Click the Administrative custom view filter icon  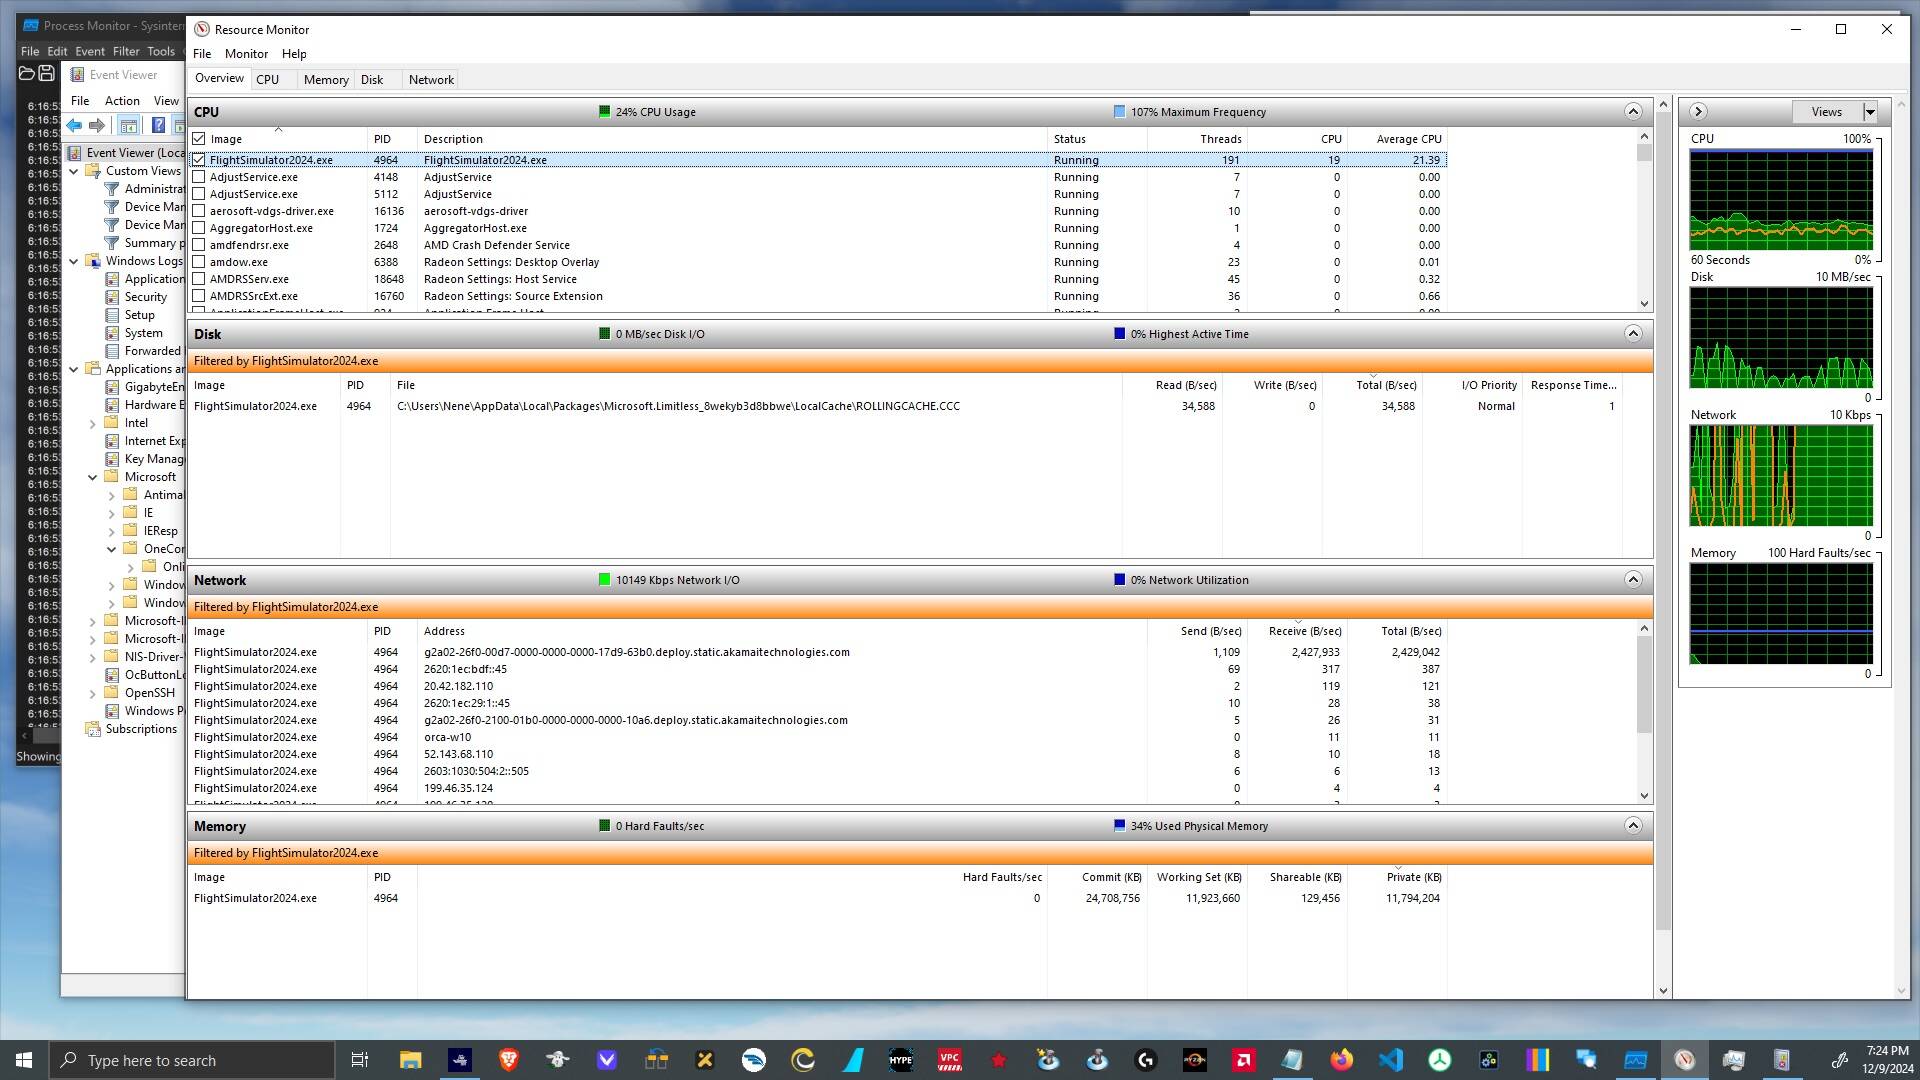coord(113,189)
